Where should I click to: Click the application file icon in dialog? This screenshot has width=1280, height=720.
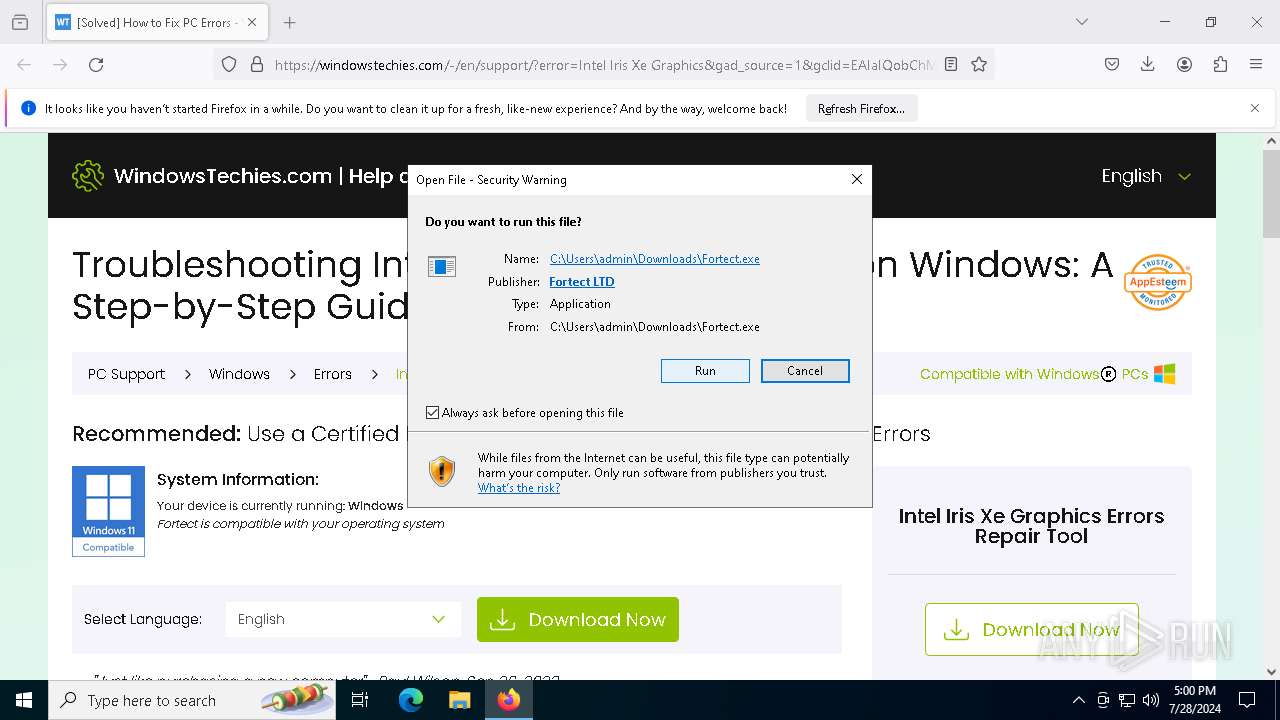click(x=442, y=266)
